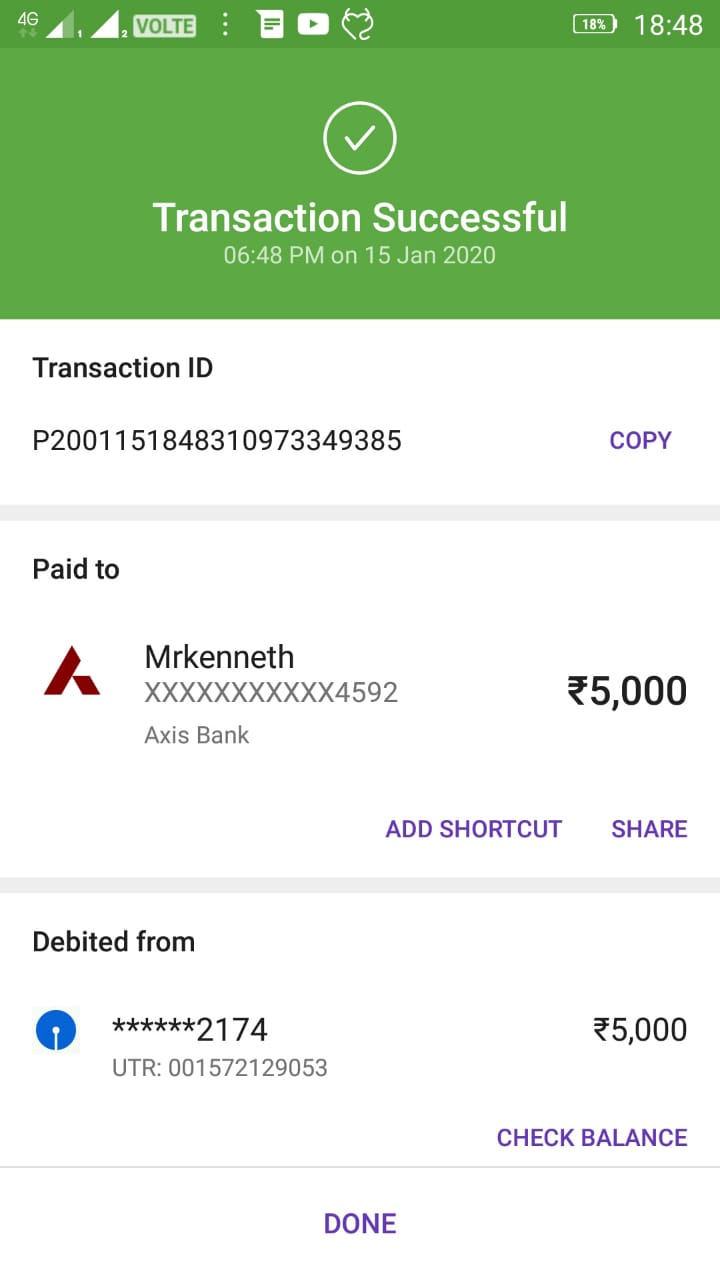Tap the VOLTE status indicator
The width and height of the screenshot is (720, 1280).
click(x=165, y=25)
